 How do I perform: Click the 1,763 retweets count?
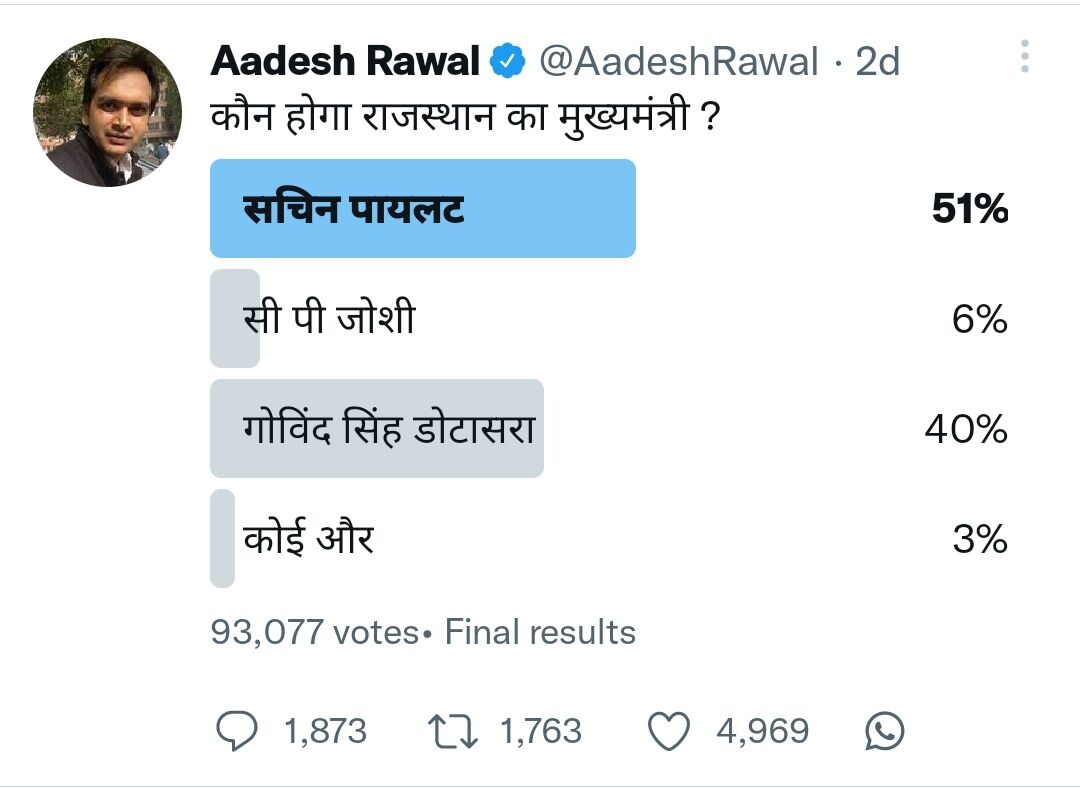pos(540,731)
